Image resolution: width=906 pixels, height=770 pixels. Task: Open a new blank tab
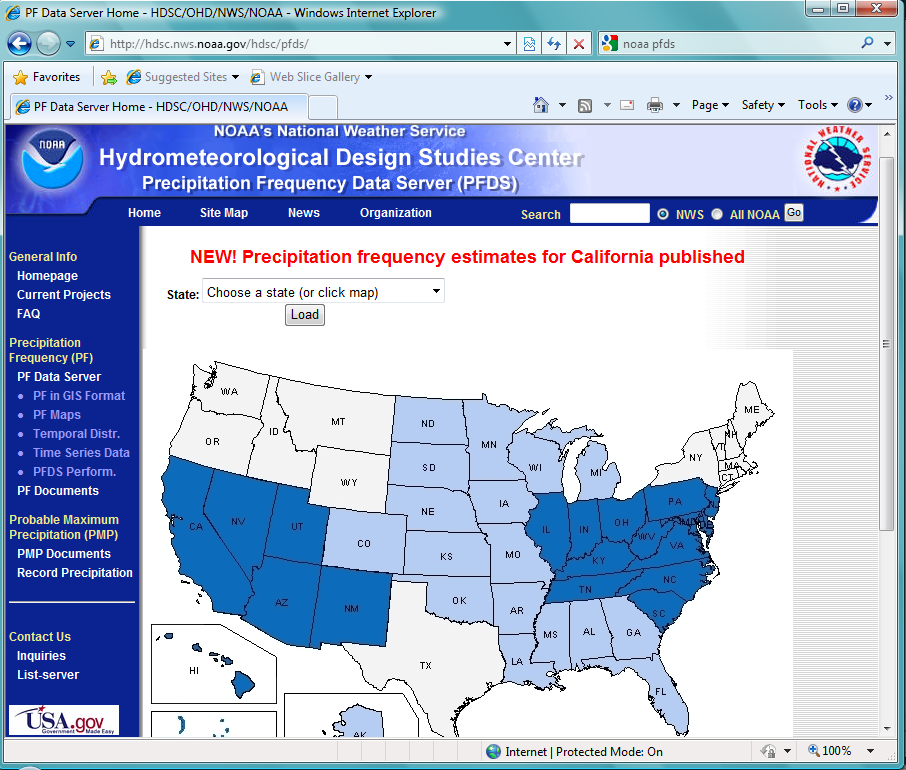point(323,107)
